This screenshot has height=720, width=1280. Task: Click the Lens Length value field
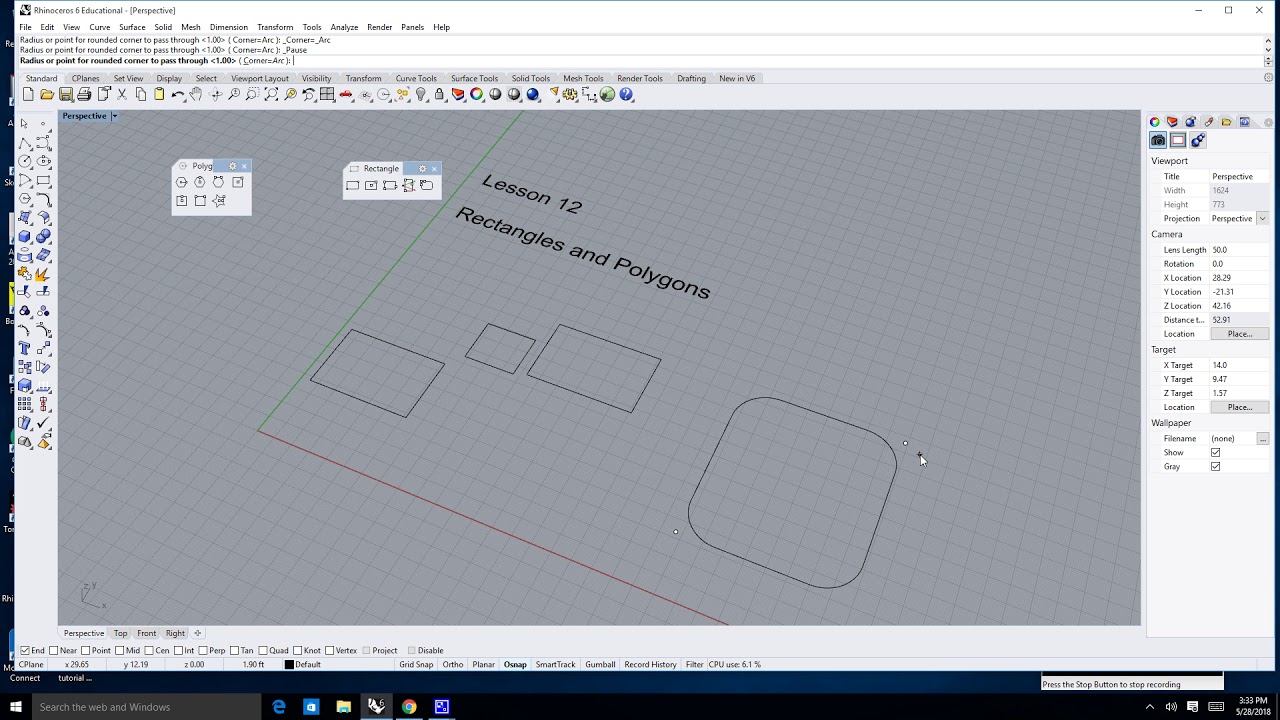(1239, 250)
